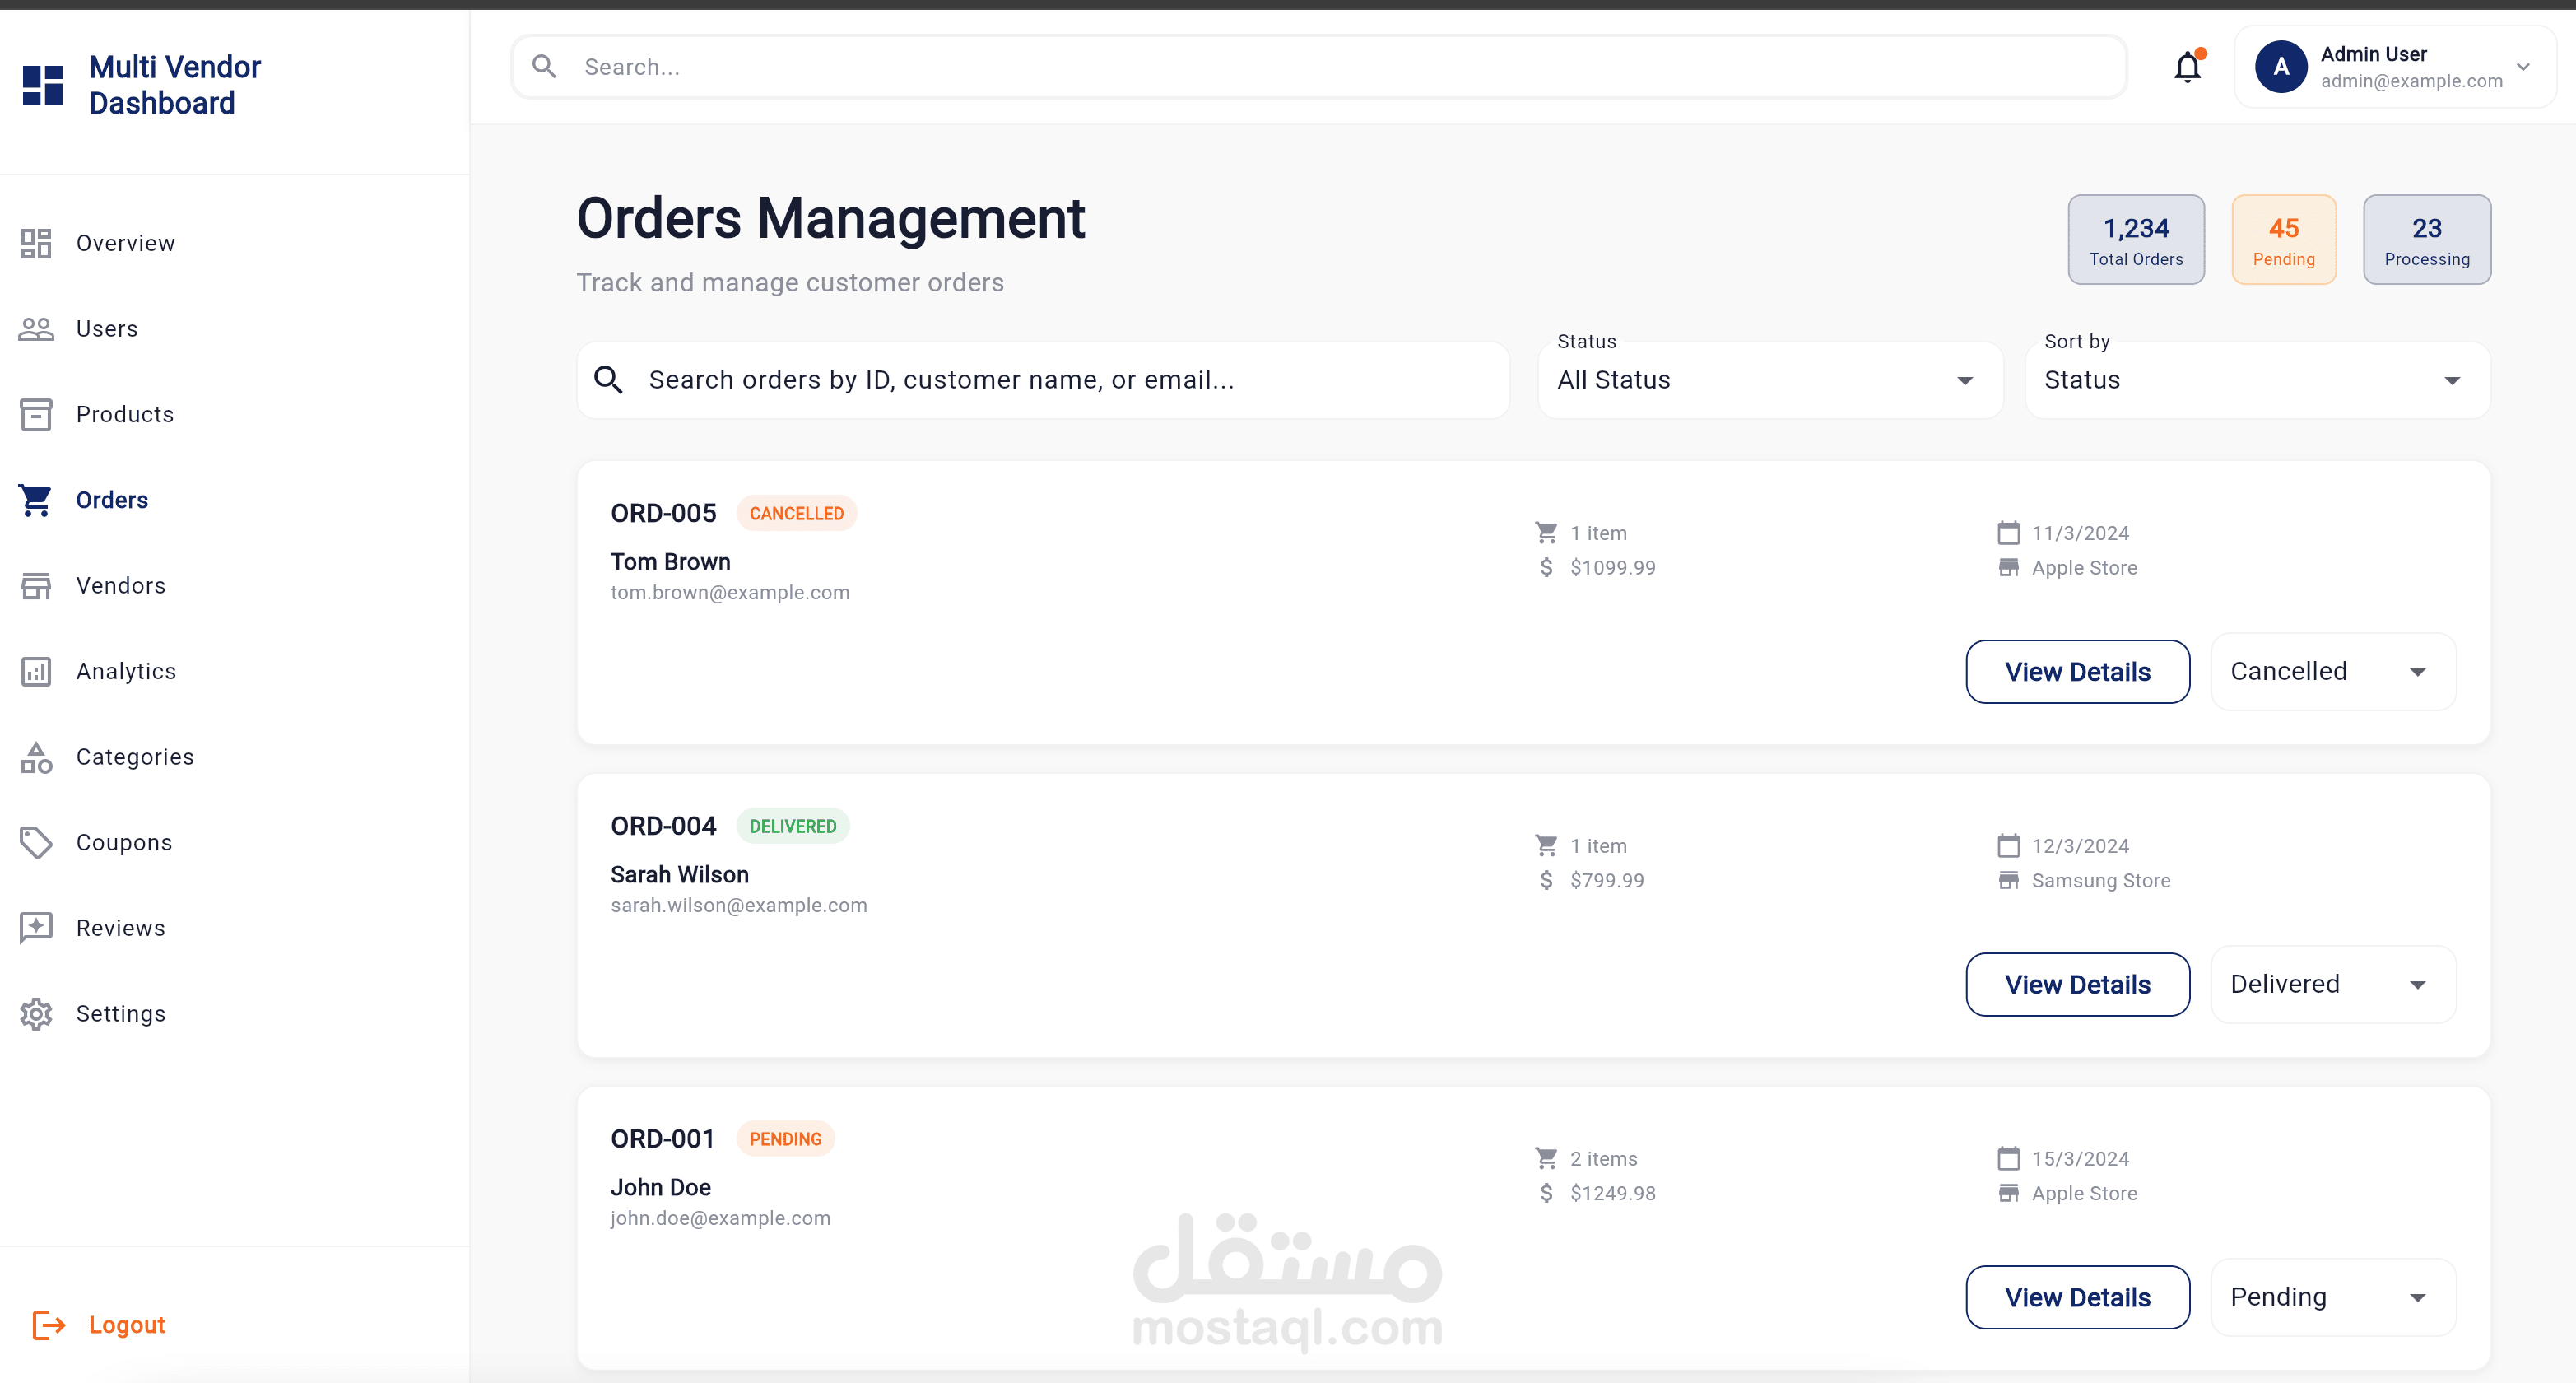Viewport: 2576px width, 1383px height.
Task: Switch to the Categories section
Action: click(x=36, y=757)
